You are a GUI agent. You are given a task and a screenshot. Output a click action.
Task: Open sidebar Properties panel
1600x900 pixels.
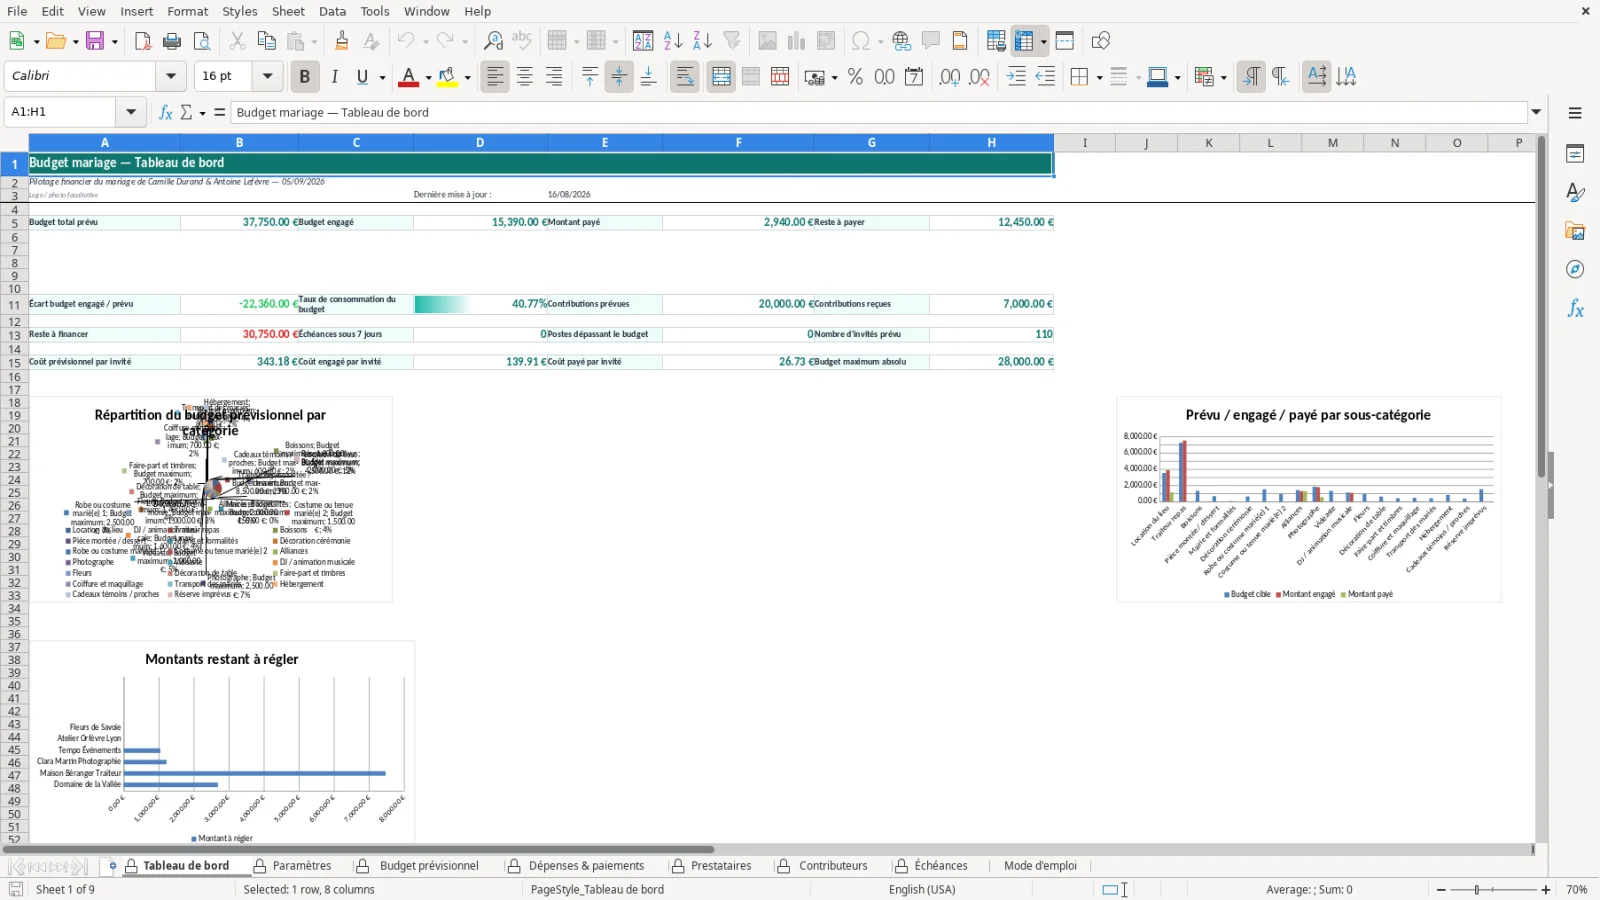pyautogui.click(x=1575, y=154)
